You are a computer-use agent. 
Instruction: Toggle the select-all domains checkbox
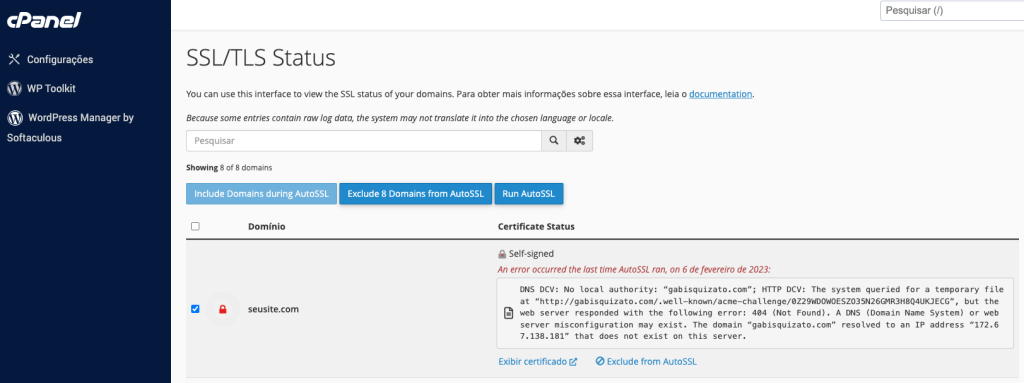(195, 226)
